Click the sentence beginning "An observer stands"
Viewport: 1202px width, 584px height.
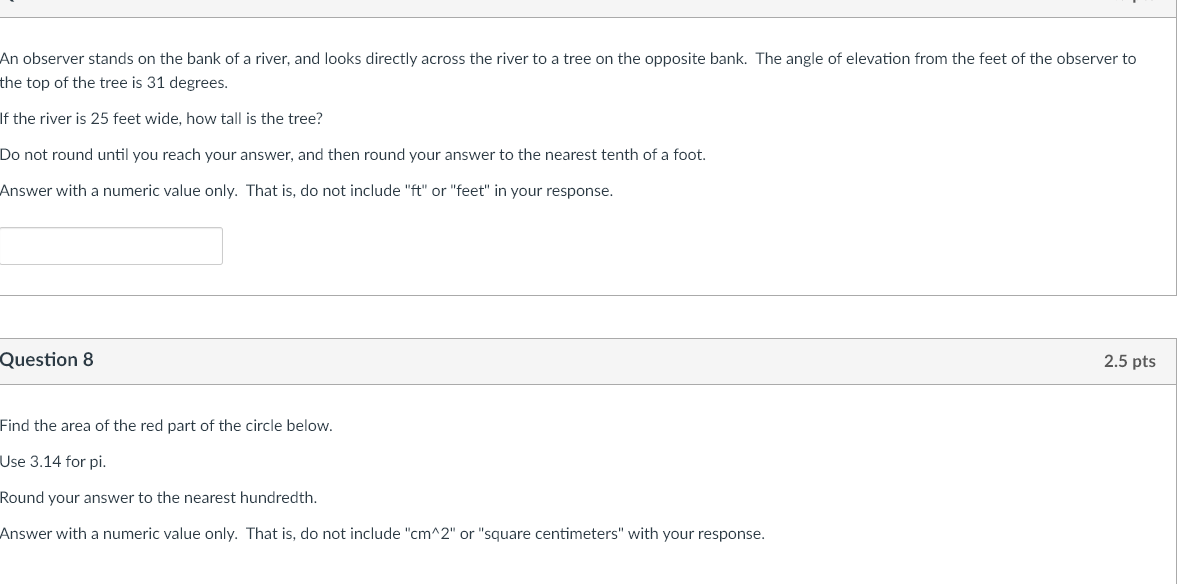pos(568,70)
